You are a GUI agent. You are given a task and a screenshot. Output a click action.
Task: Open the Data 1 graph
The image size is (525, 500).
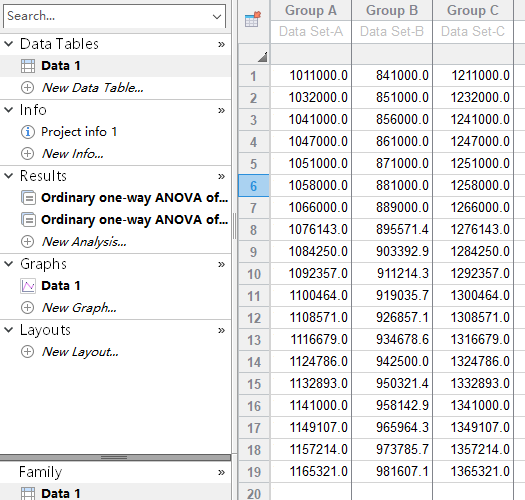[x=61, y=286]
